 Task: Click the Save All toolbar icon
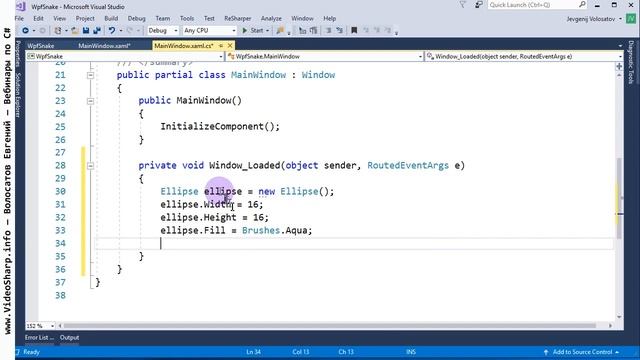click(97, 31)
